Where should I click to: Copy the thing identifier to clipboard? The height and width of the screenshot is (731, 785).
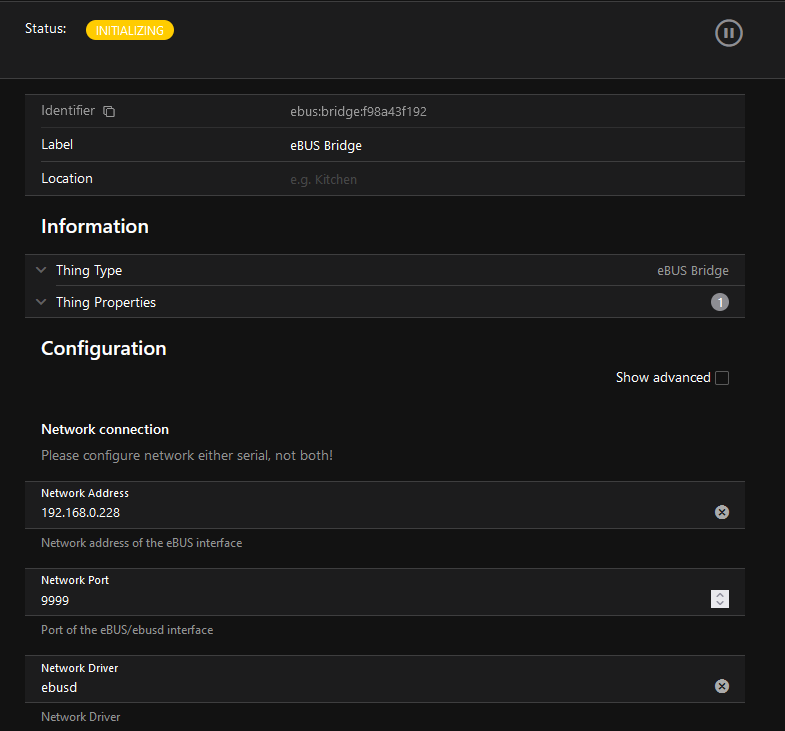click(x=109, y=111)
